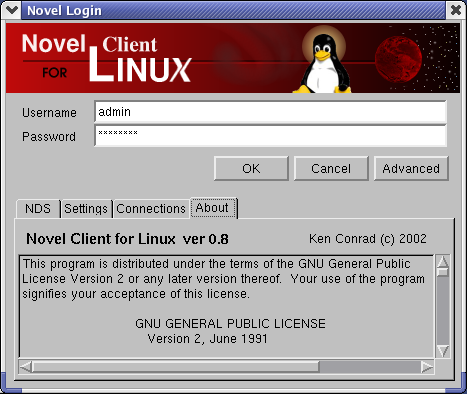Click the 'GNU GENERAL PUBLIC LICENSE' line

[230, 324]
